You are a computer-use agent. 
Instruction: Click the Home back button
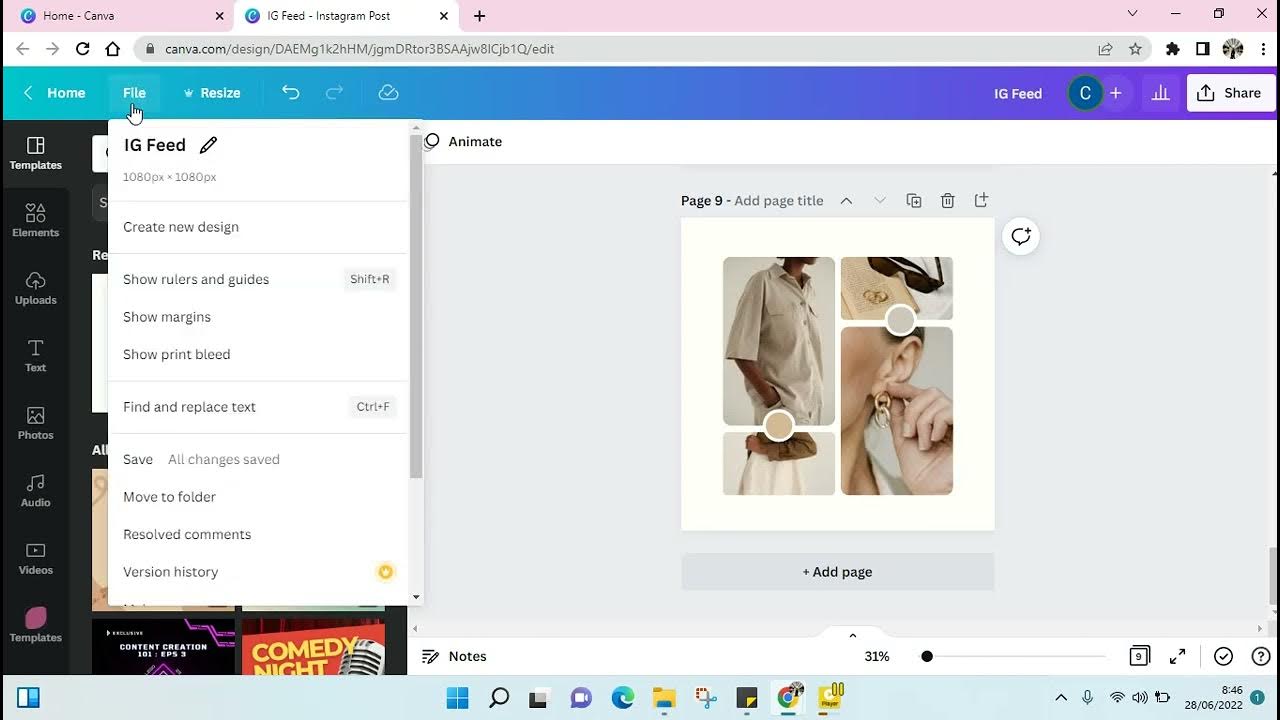point(54,92)
